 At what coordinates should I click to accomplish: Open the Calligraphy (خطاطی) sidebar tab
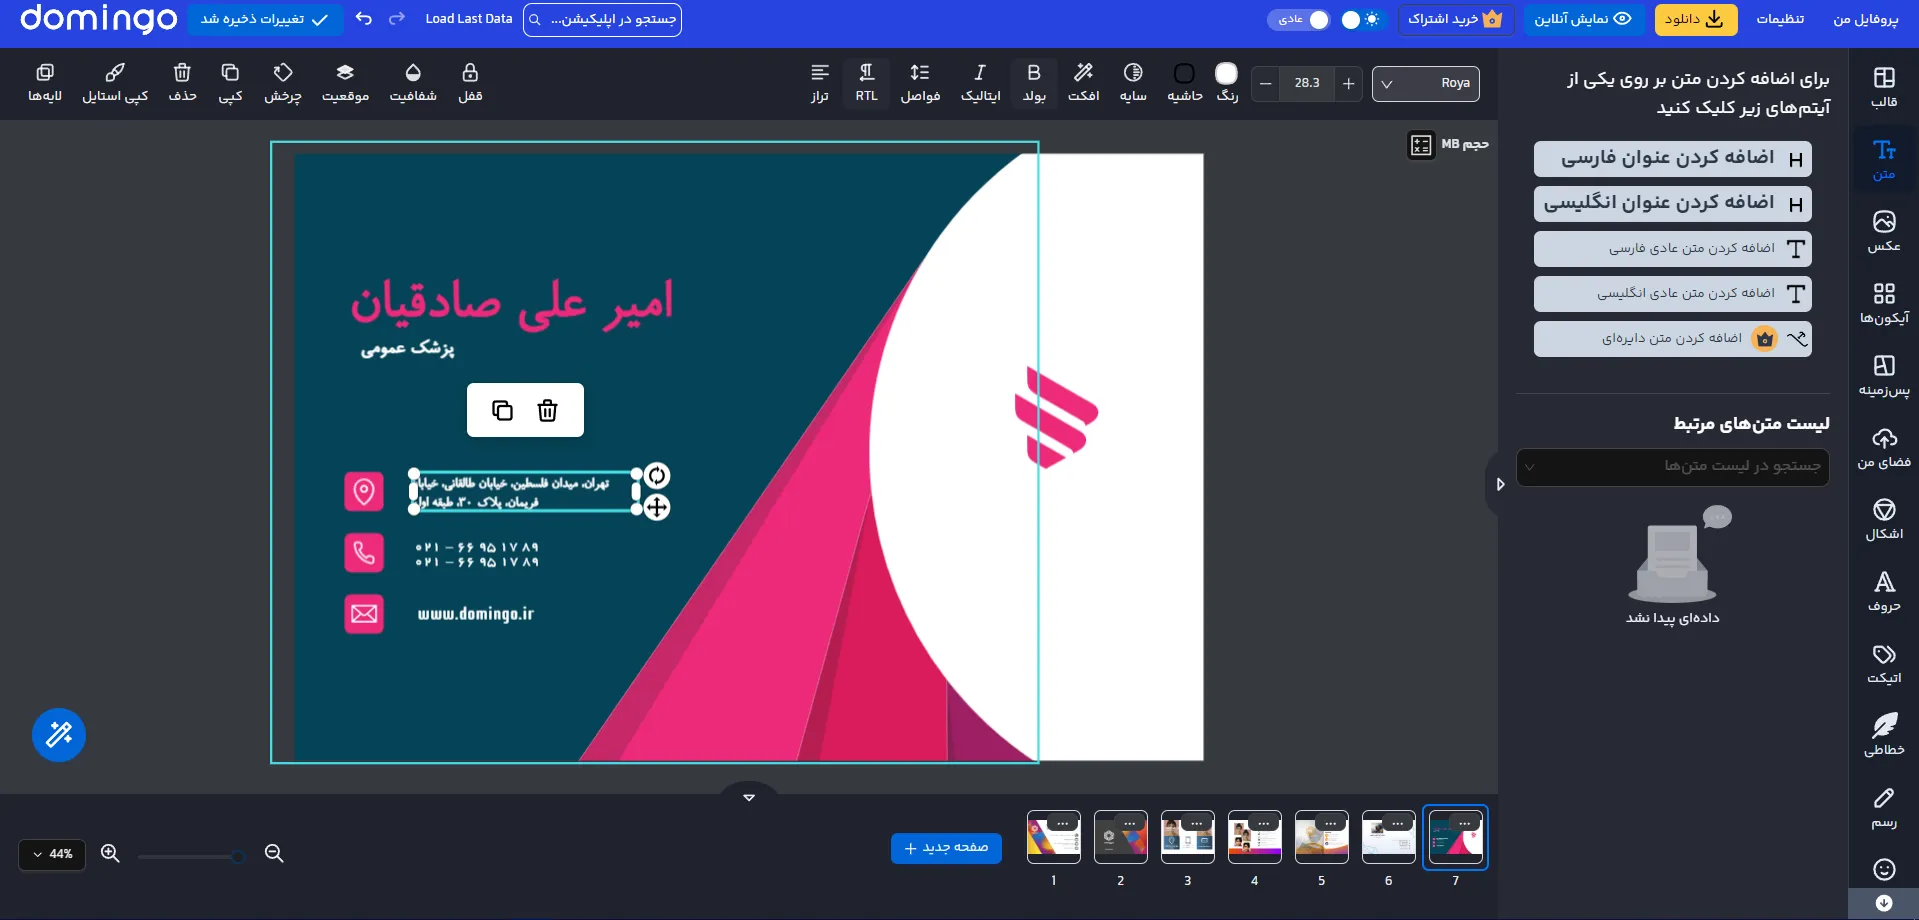click(1884, 735)
